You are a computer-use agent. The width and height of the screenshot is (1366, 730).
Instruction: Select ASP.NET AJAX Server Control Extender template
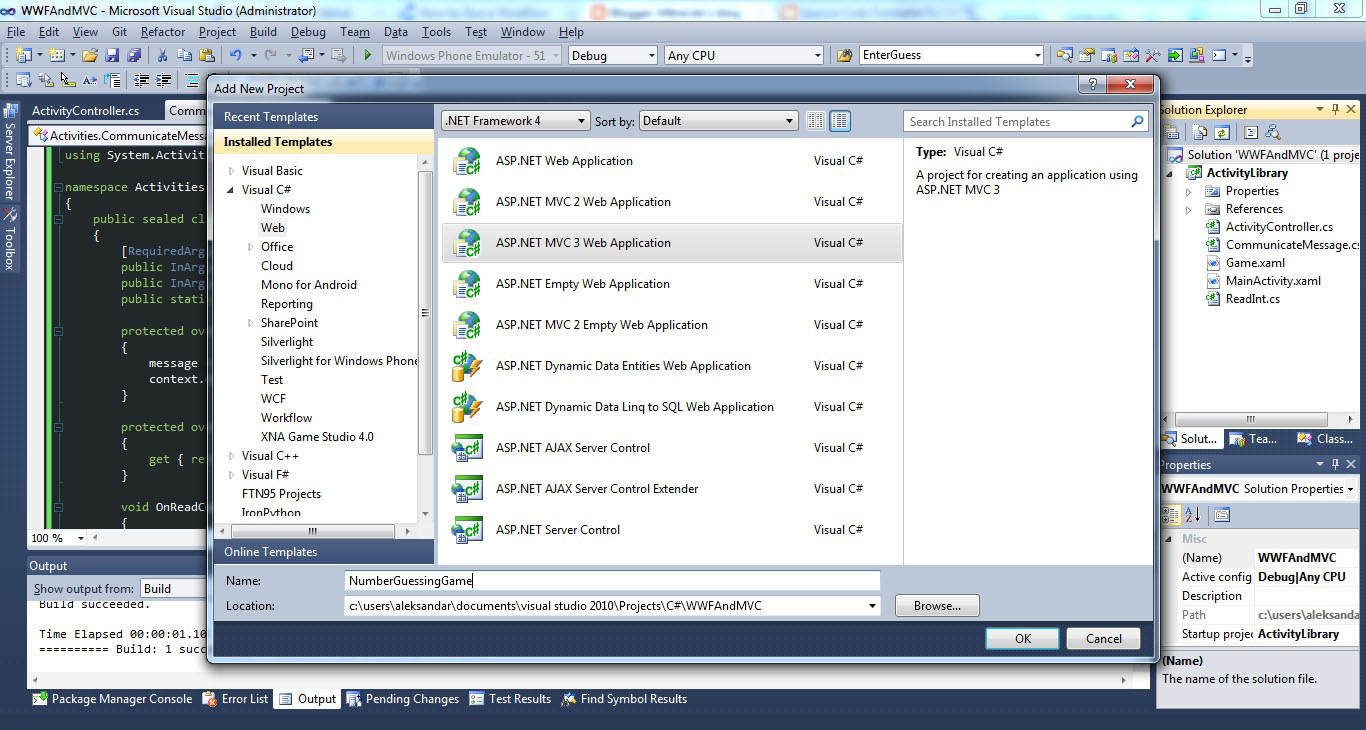[672, 489]
